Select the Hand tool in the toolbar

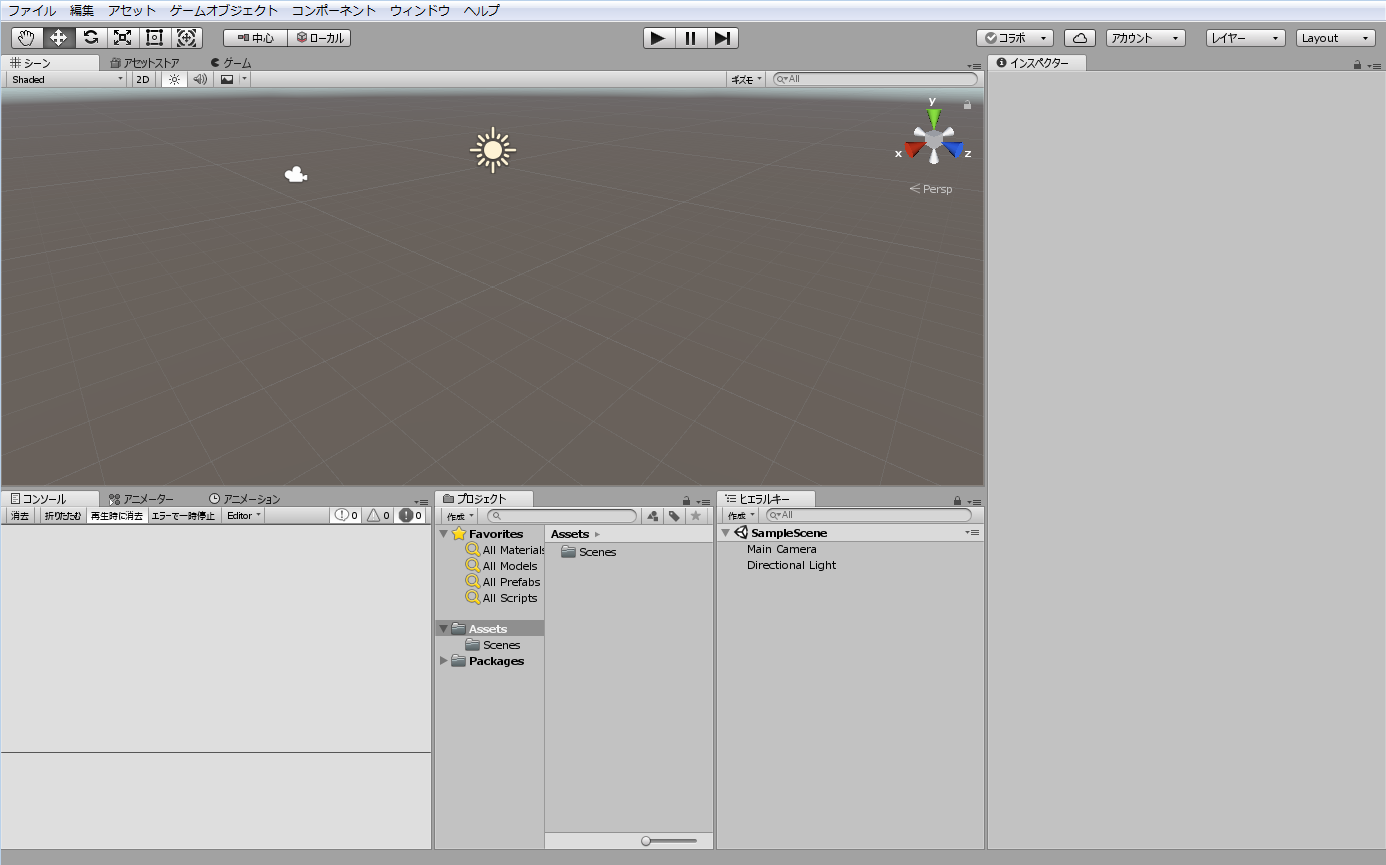pyautogui.click(x=27, y=38)
